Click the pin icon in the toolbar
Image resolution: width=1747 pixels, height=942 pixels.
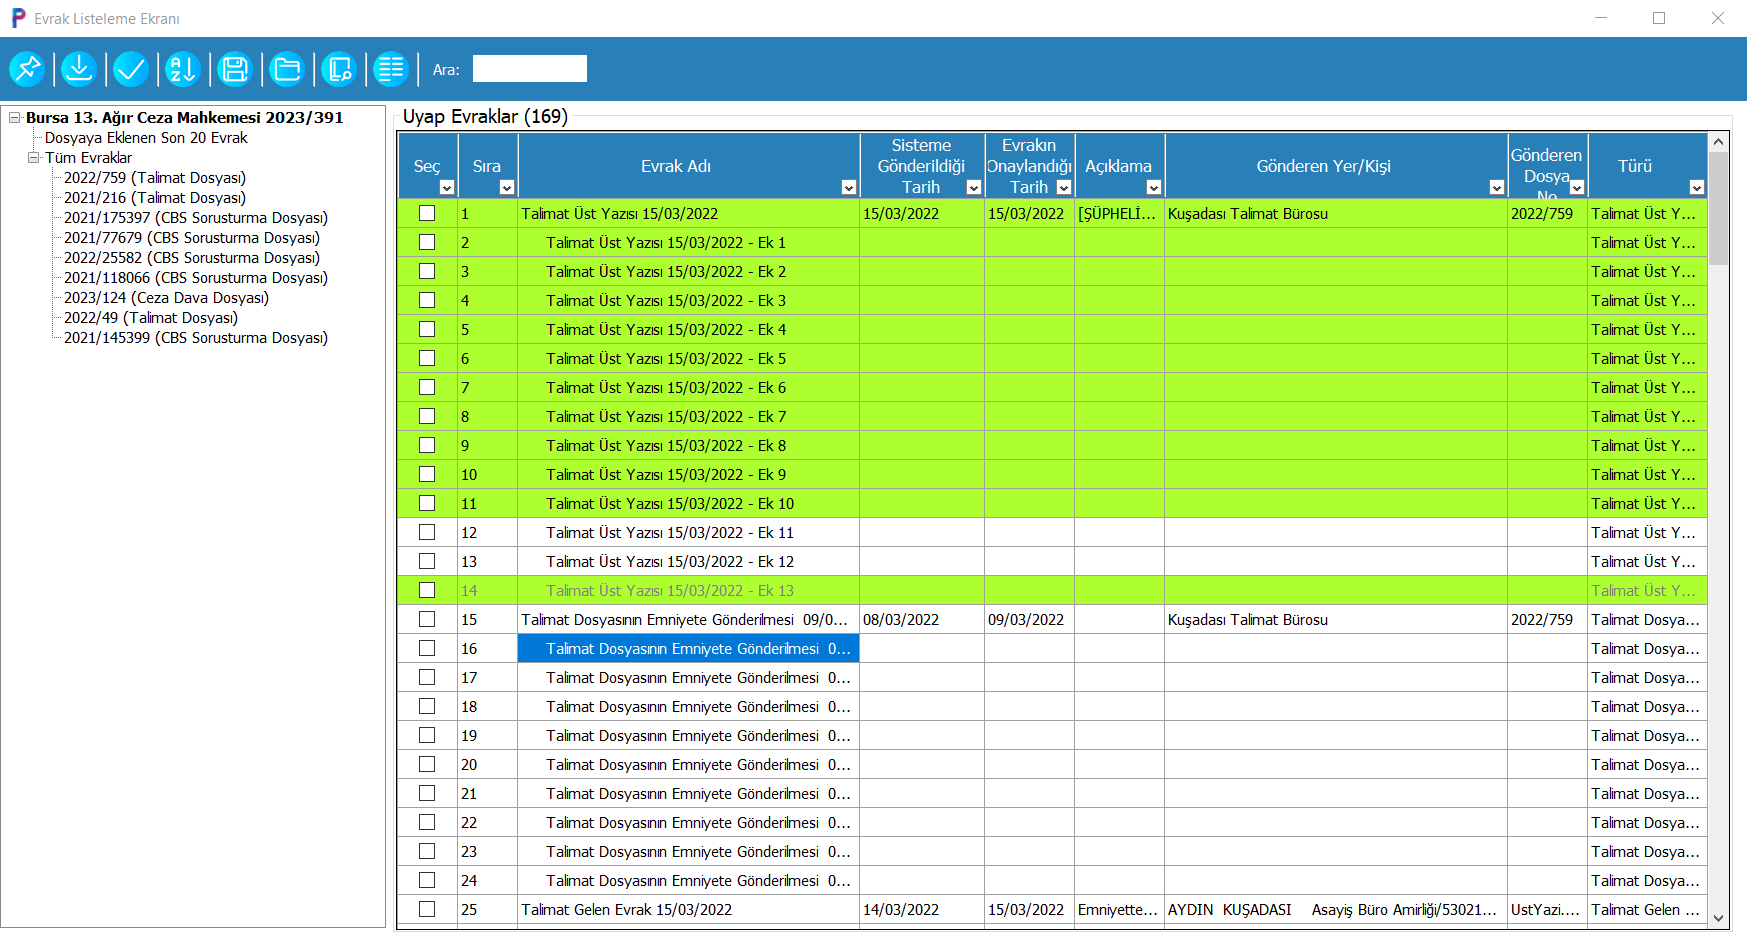pyautogui.click(x=27, y=69)
